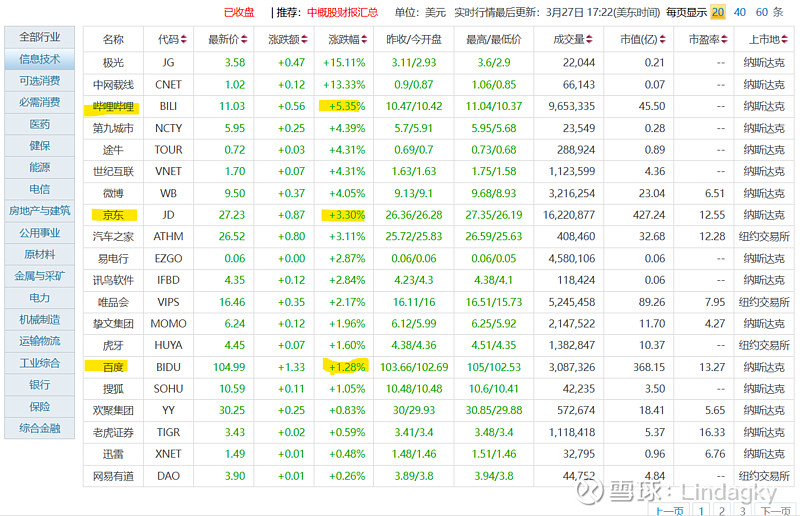Click the TIGR ticker code
Image resolution: width=800 pixels, height=516 pixels.
(168, 432)
